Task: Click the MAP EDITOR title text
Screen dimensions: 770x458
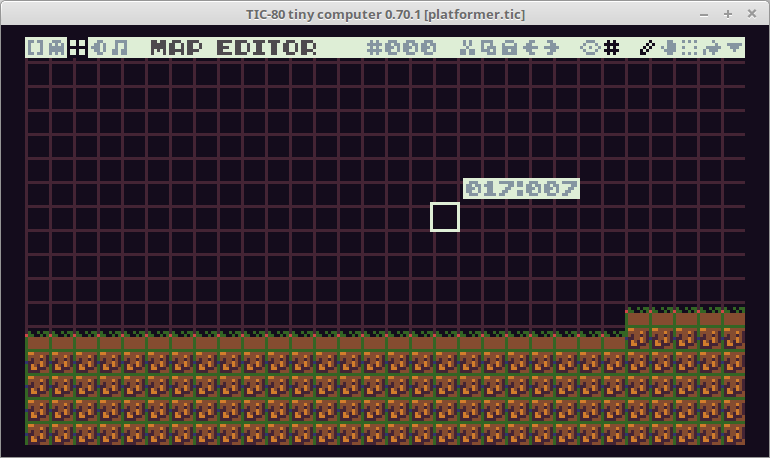Action: (x=233, y=48)
